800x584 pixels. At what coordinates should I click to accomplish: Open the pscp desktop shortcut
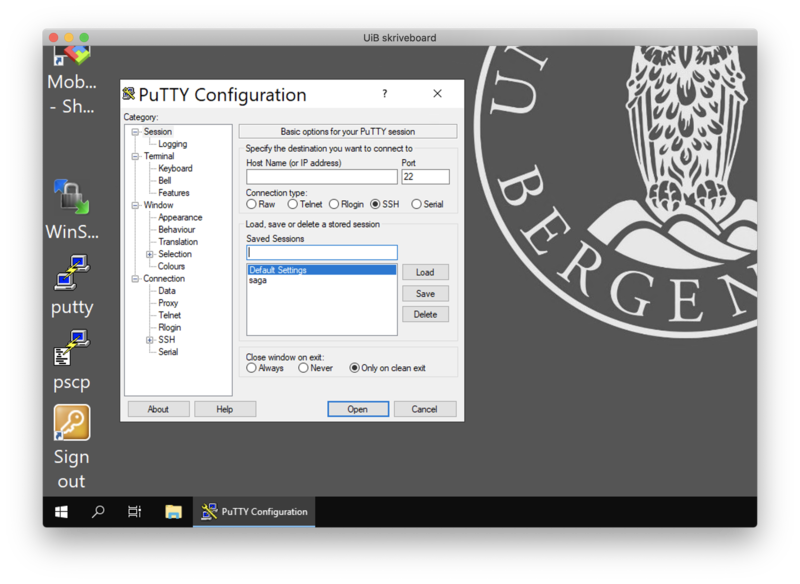coord(71,346)
